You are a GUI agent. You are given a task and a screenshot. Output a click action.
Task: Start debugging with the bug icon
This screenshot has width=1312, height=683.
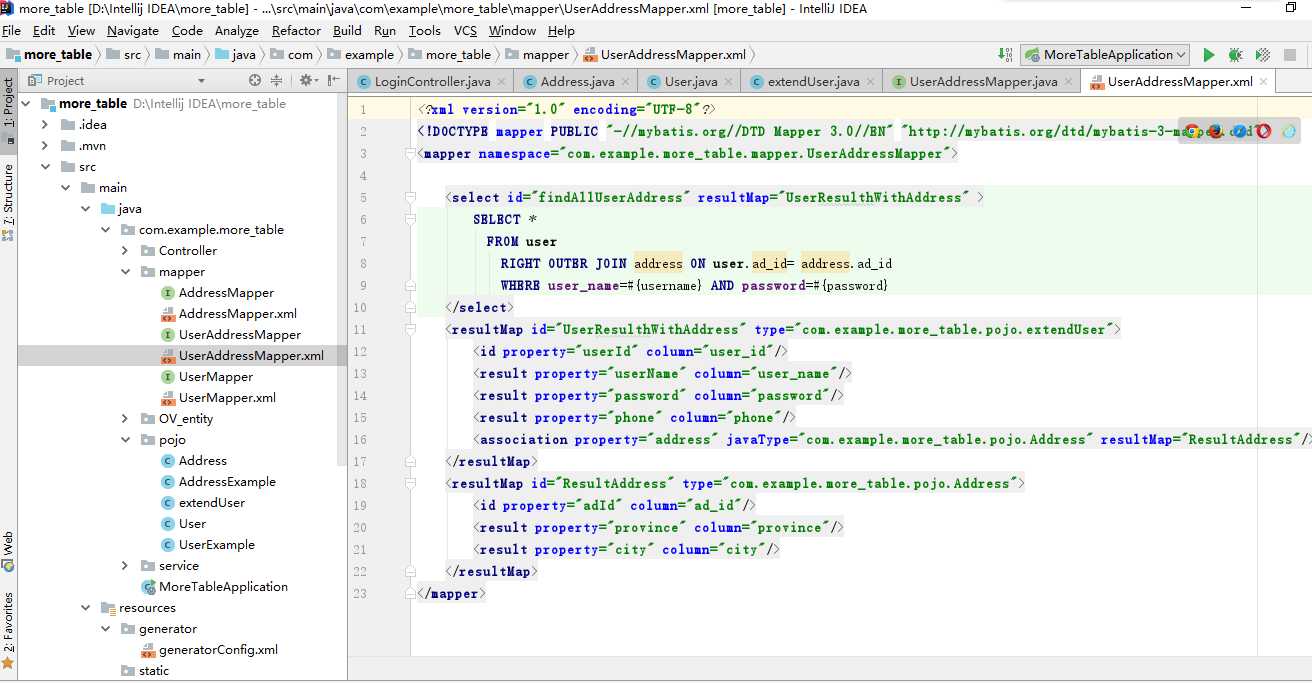pyautogui.click(x=1236, y=55)
